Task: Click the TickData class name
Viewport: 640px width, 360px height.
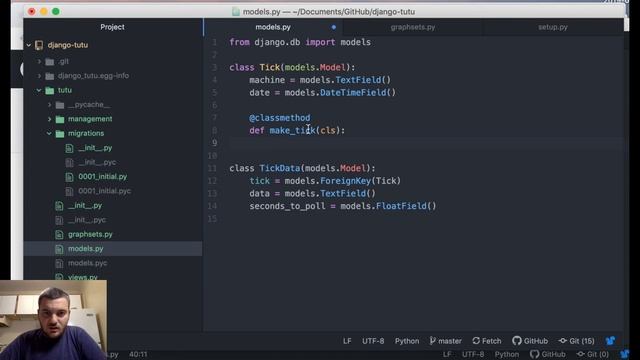Action: point(280,168)
